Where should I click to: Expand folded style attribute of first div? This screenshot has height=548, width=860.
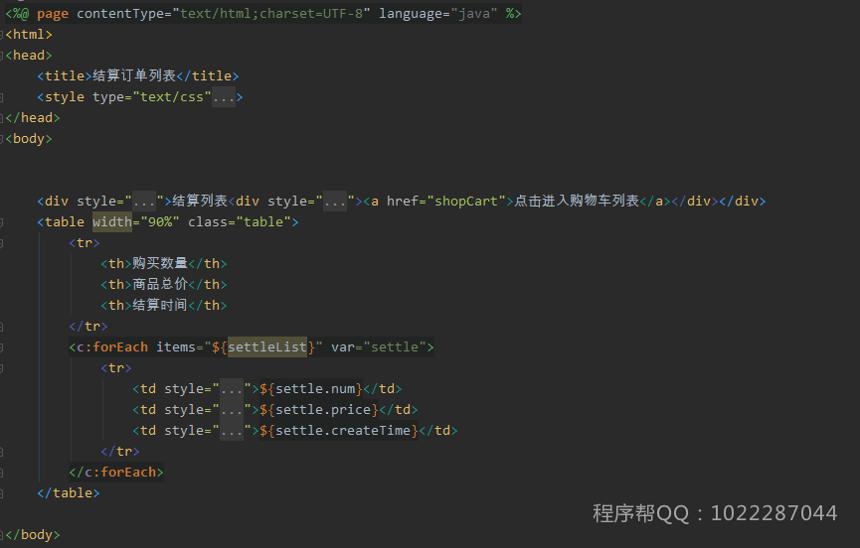click(x=144, y=201)
